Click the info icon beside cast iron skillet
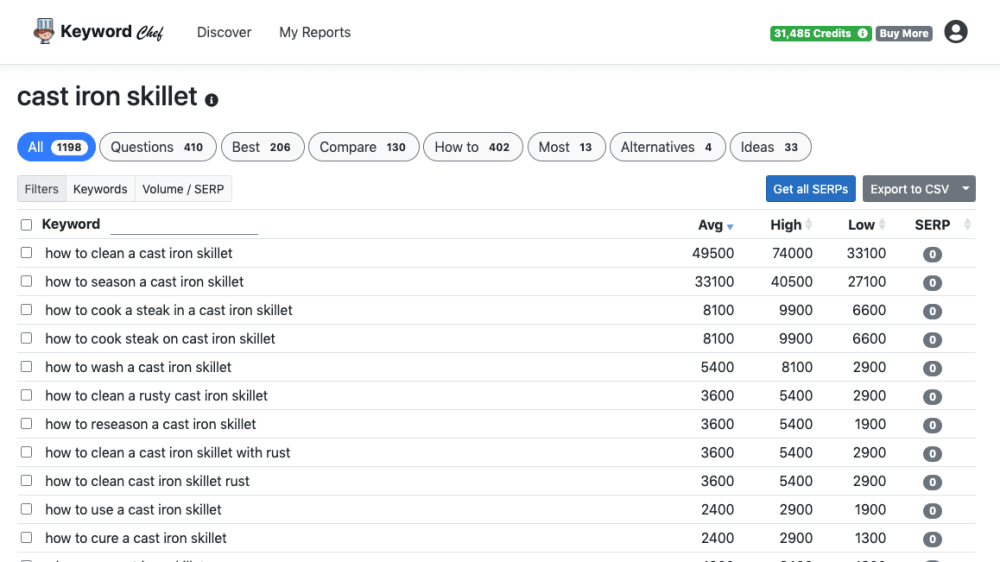The image size is (1000, 562). click(212, 100)
